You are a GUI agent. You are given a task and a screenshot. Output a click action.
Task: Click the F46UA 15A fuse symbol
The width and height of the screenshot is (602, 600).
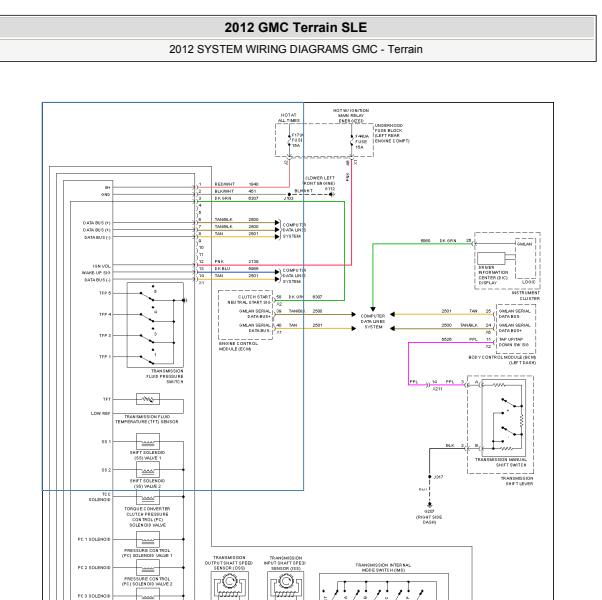(x=351, y=141)
